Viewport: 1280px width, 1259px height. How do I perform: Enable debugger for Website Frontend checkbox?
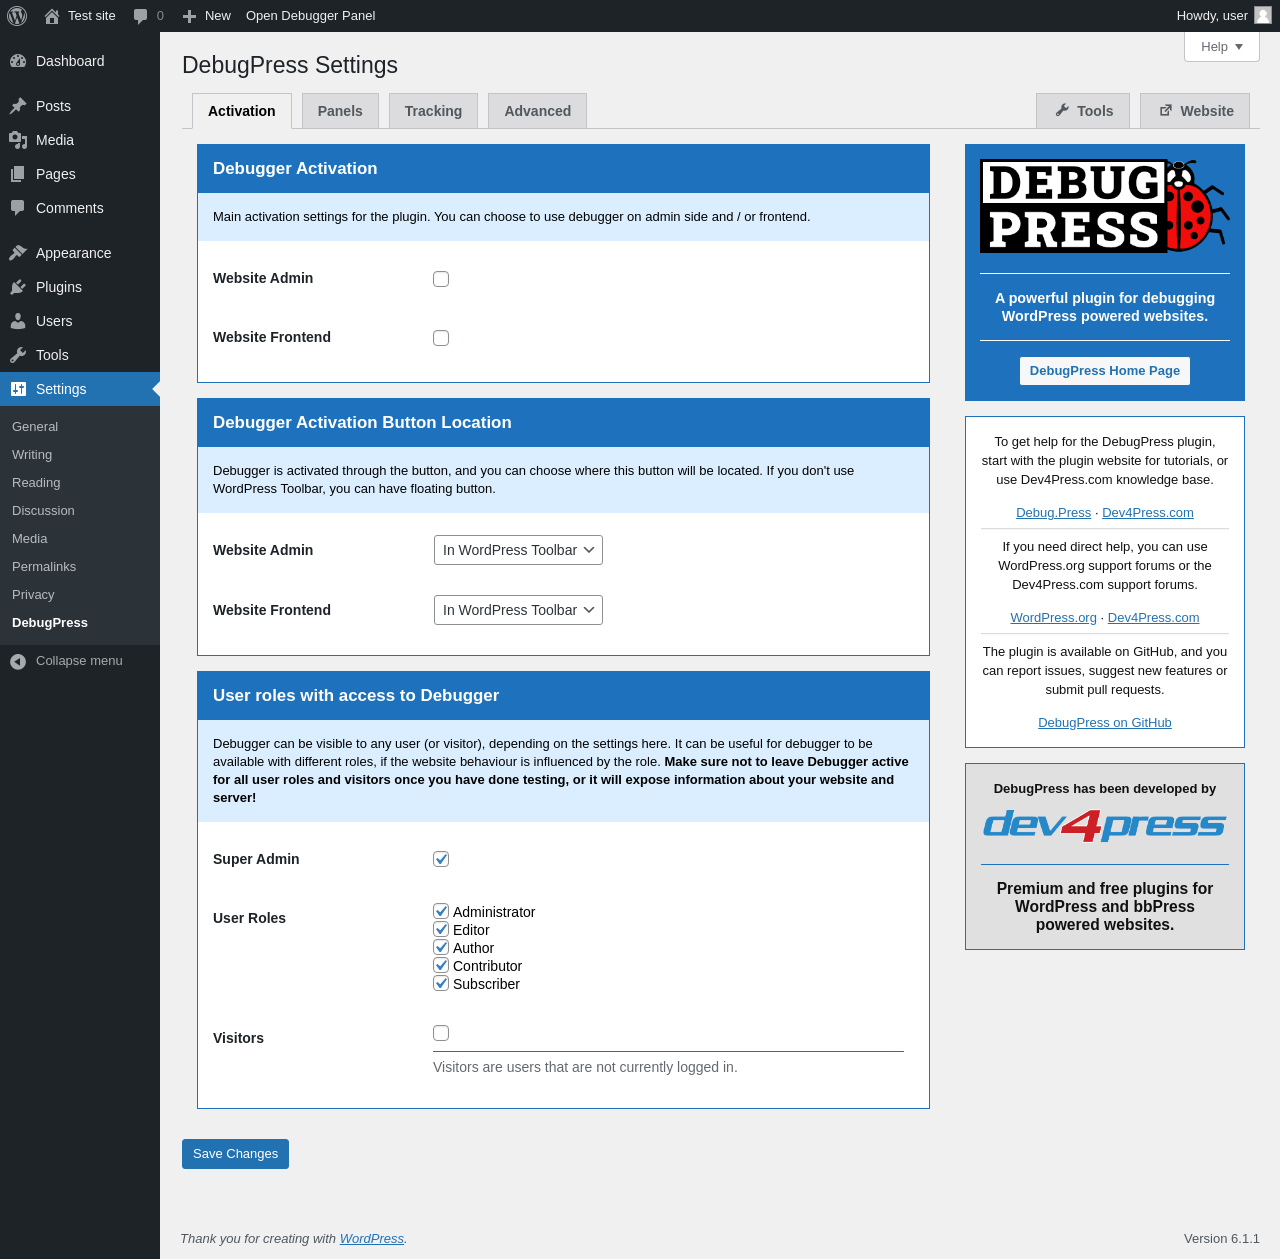tap(441, 338)
